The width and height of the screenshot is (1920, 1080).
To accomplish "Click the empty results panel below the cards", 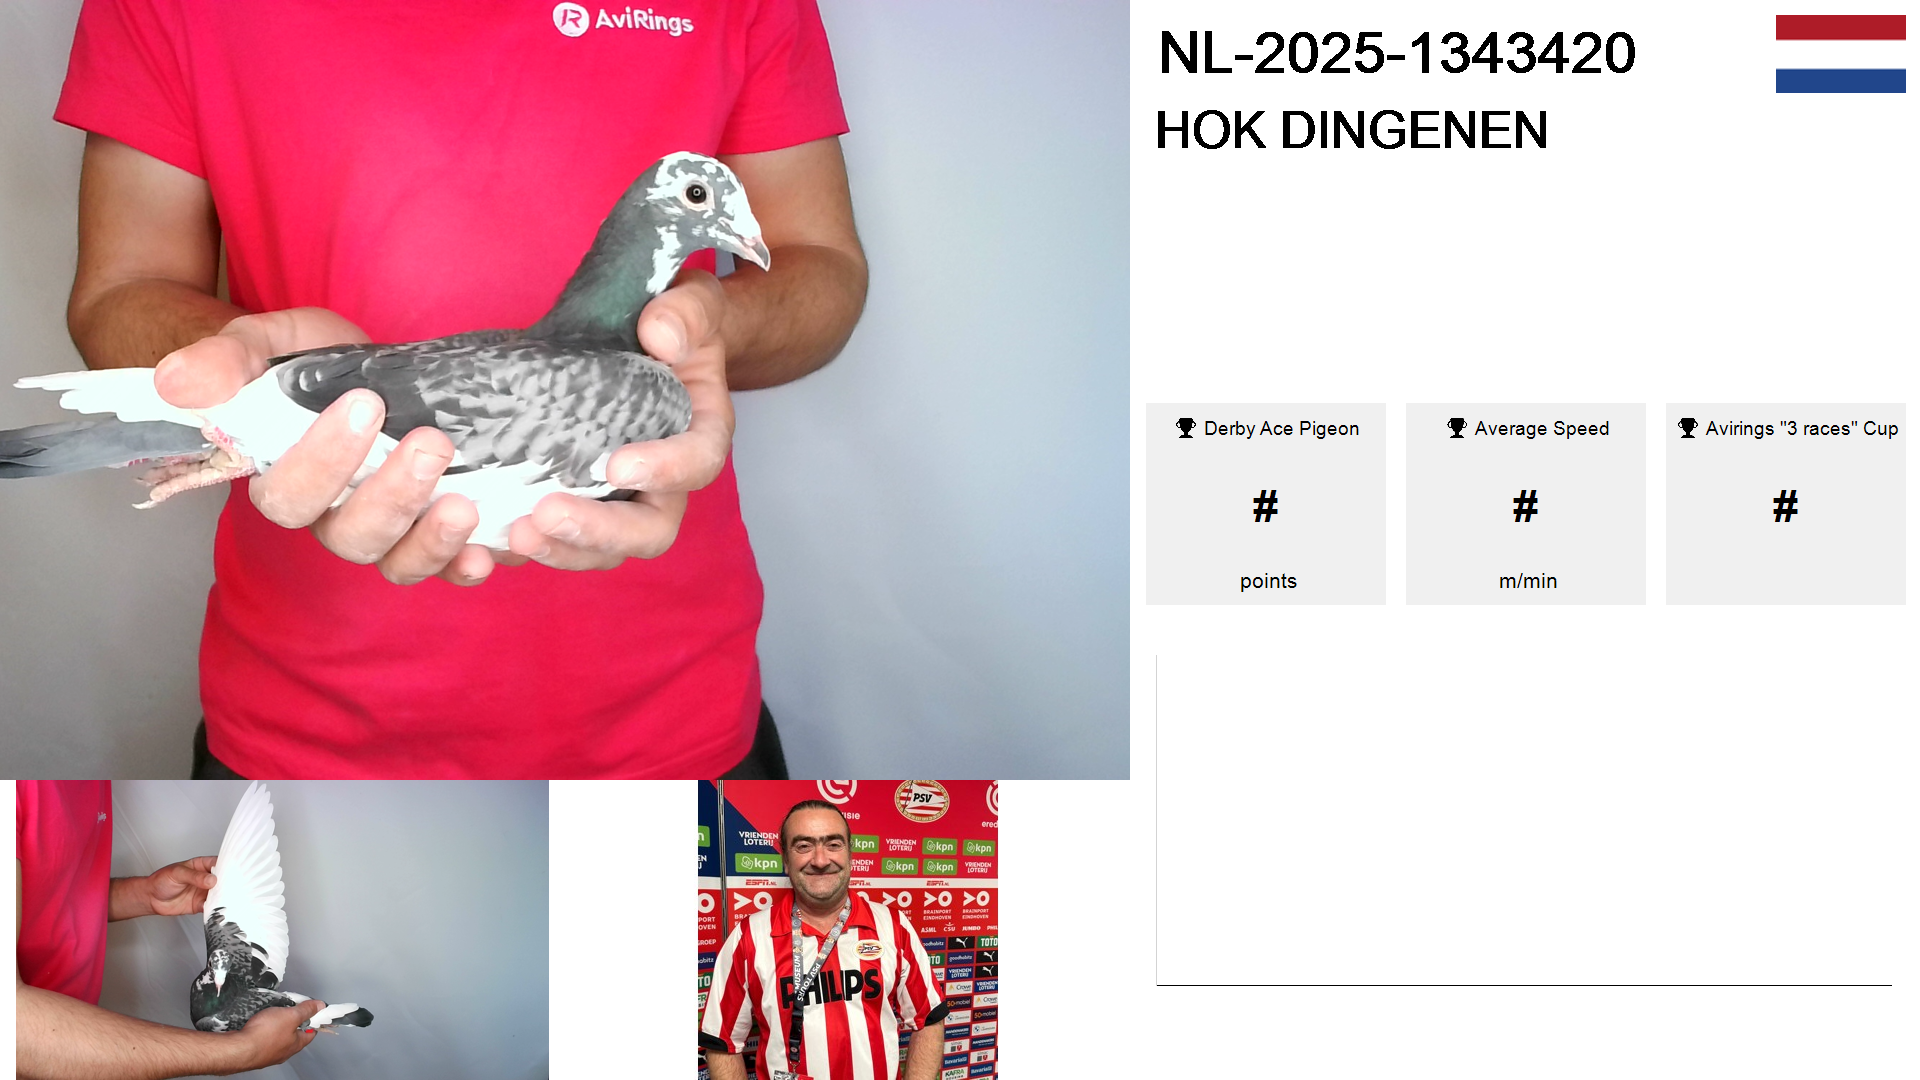I will pos(1524,820).
